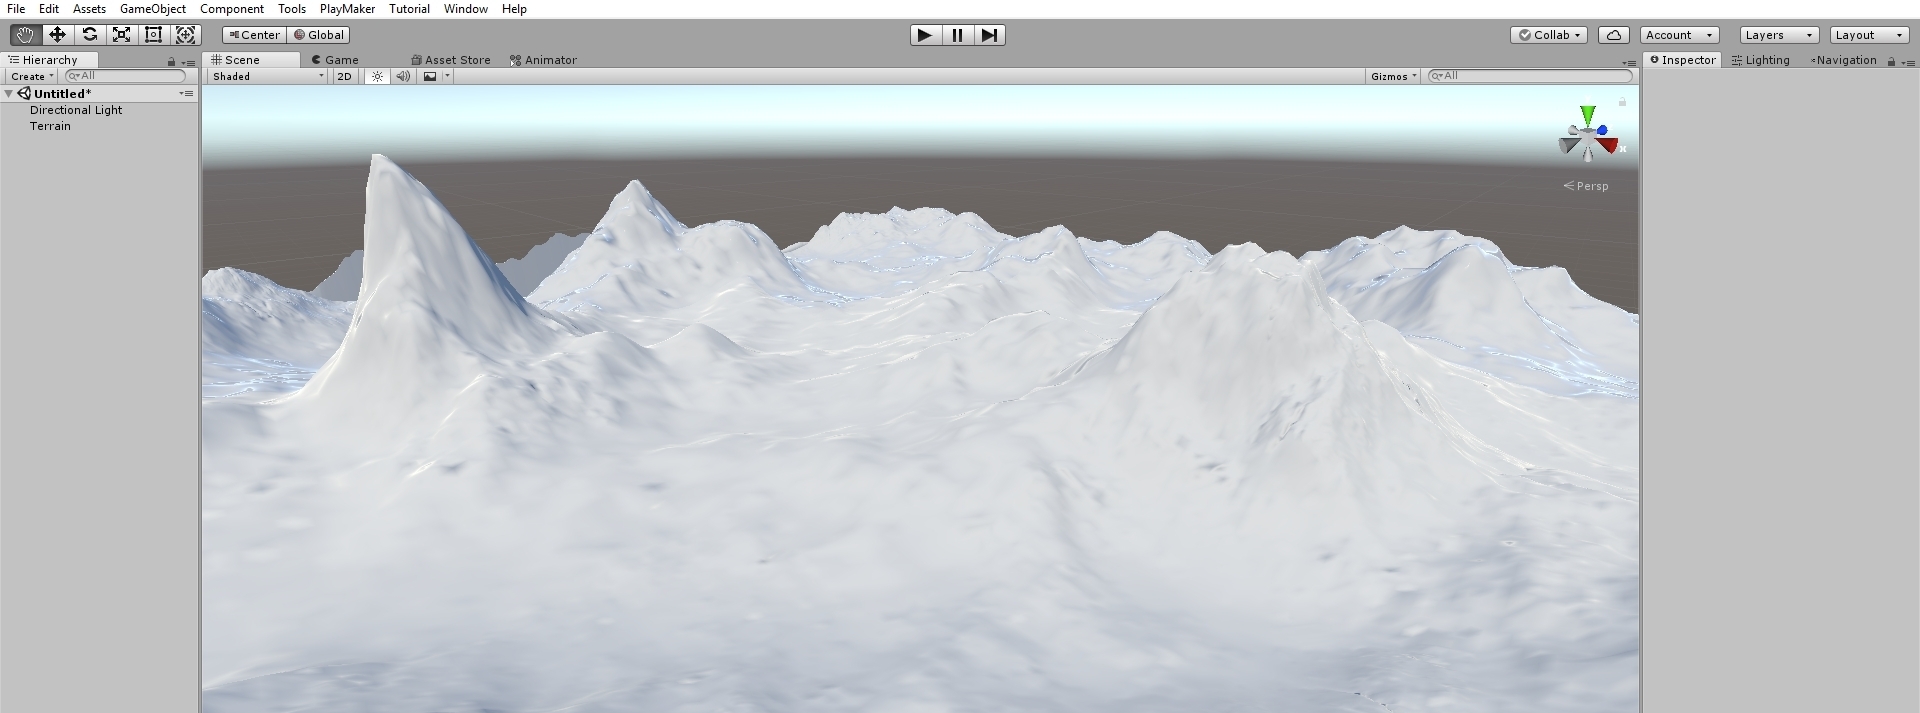Open the Layers dropdown

coord(1778,35)
